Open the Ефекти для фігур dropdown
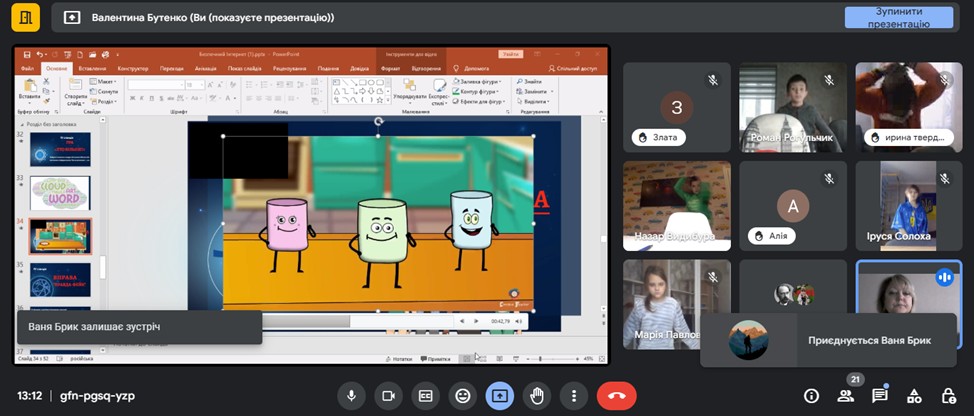 [480, 101]
